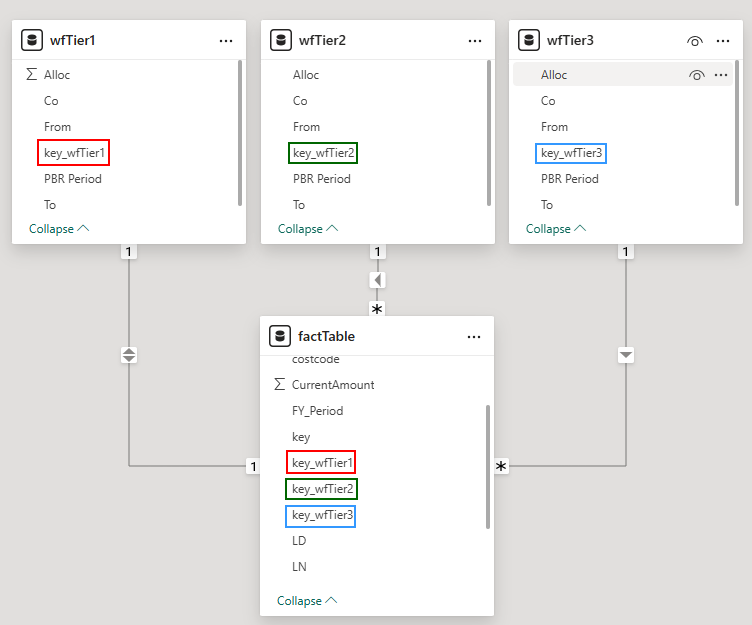Click the wfTier1 table database icon

click(x=32, y=40)
